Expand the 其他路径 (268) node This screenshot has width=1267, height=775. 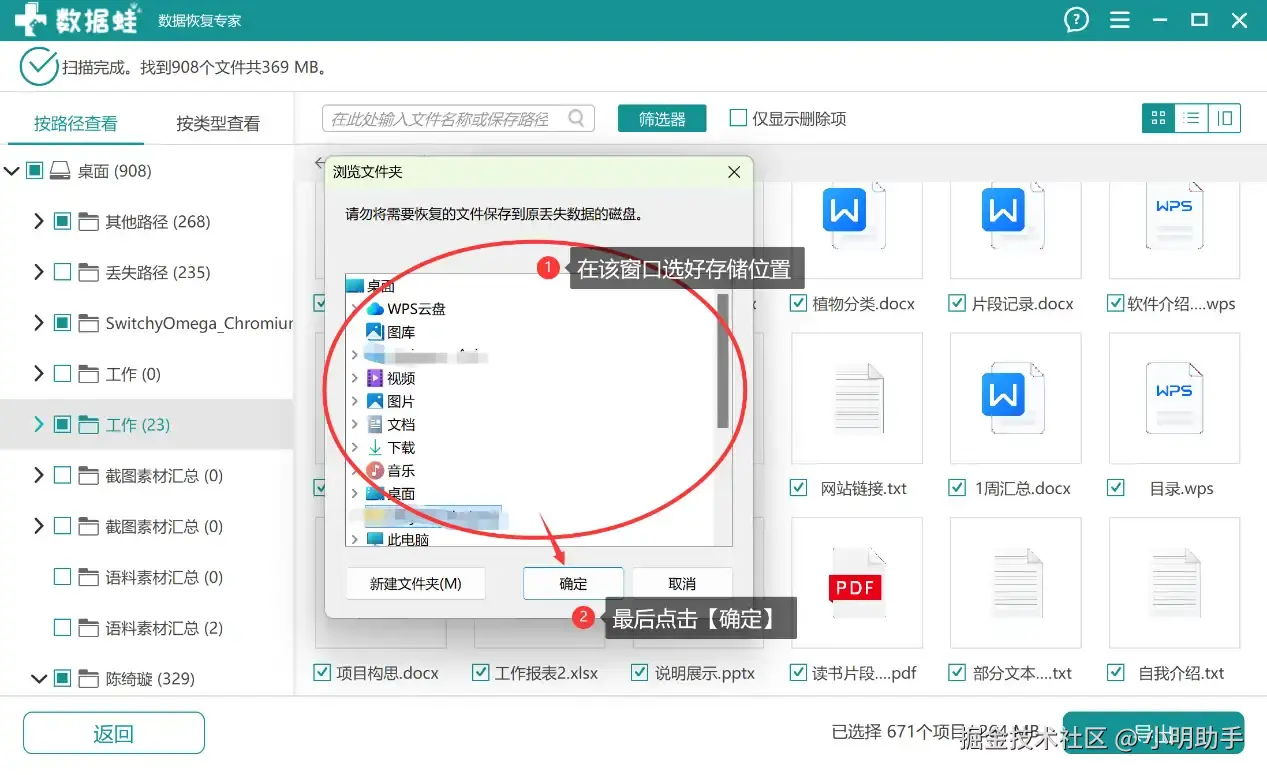pos(39,221)
